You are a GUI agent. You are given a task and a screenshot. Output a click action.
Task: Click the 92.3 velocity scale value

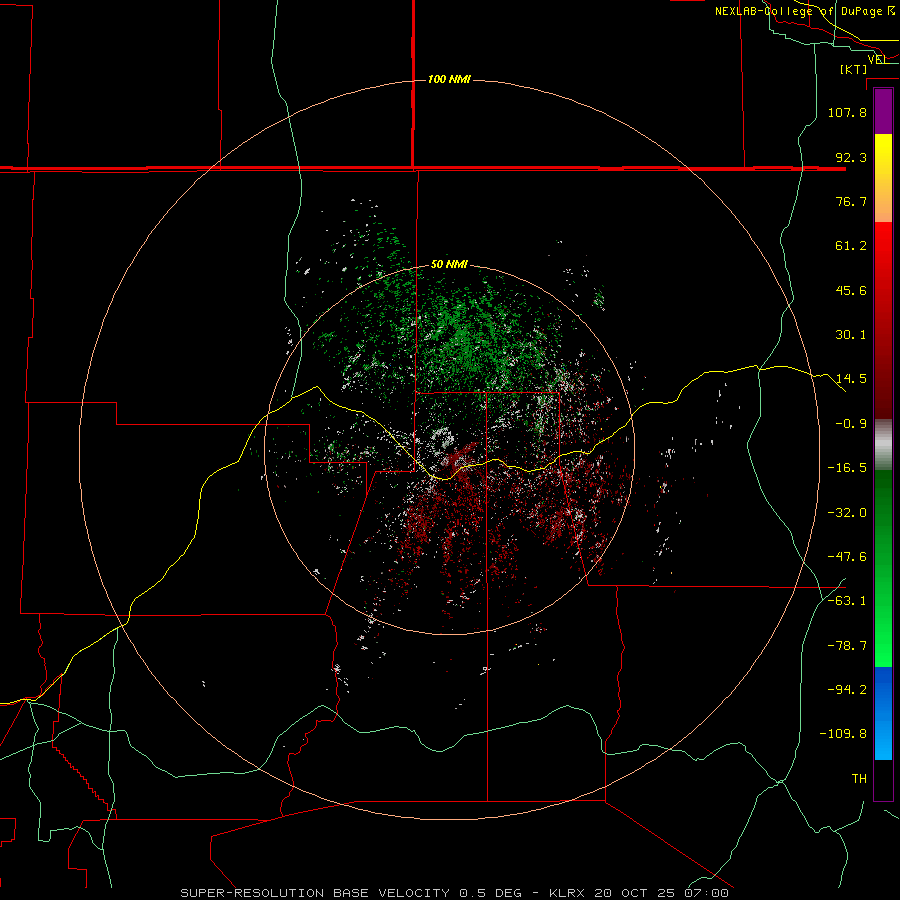(x=851, y=157)
